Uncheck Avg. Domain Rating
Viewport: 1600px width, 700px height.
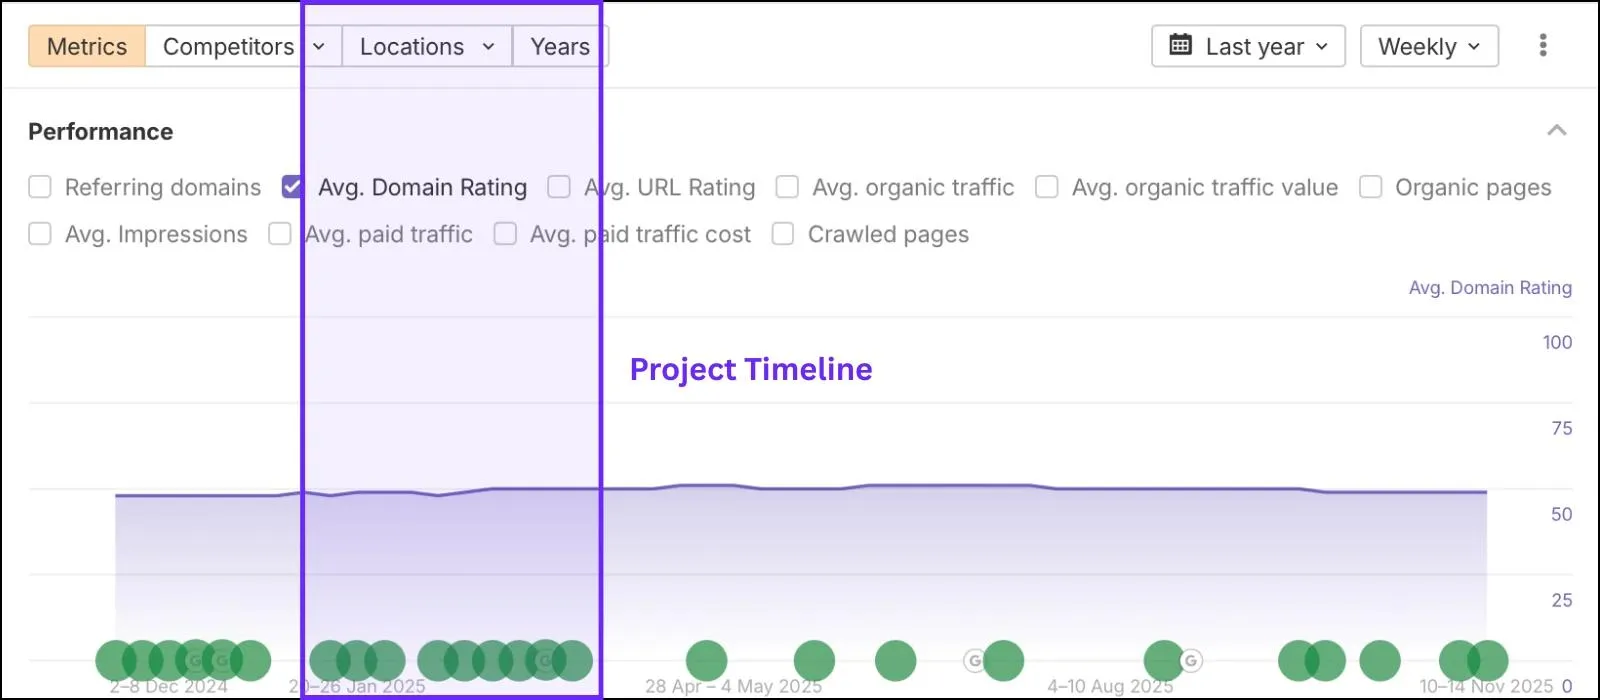[292, 187]
